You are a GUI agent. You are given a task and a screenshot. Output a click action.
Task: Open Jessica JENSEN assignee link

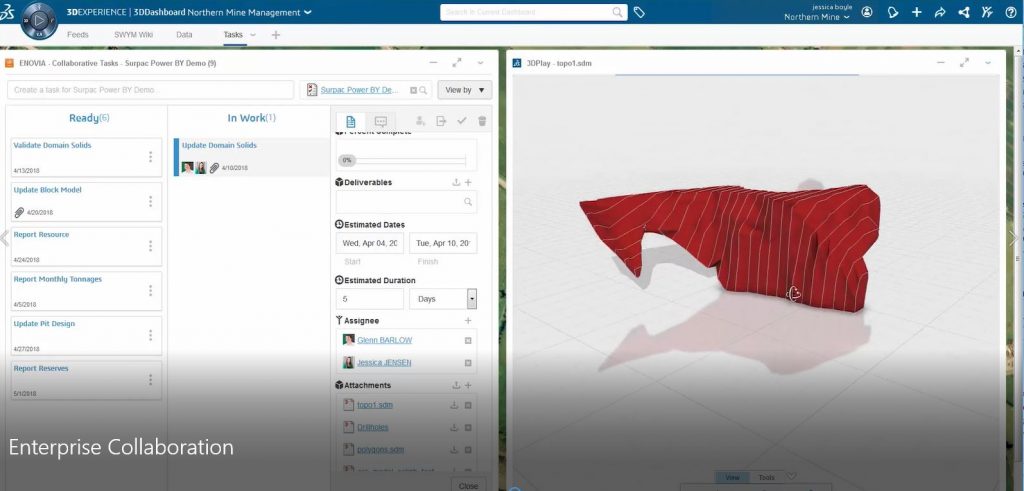(x=384, y=362)
